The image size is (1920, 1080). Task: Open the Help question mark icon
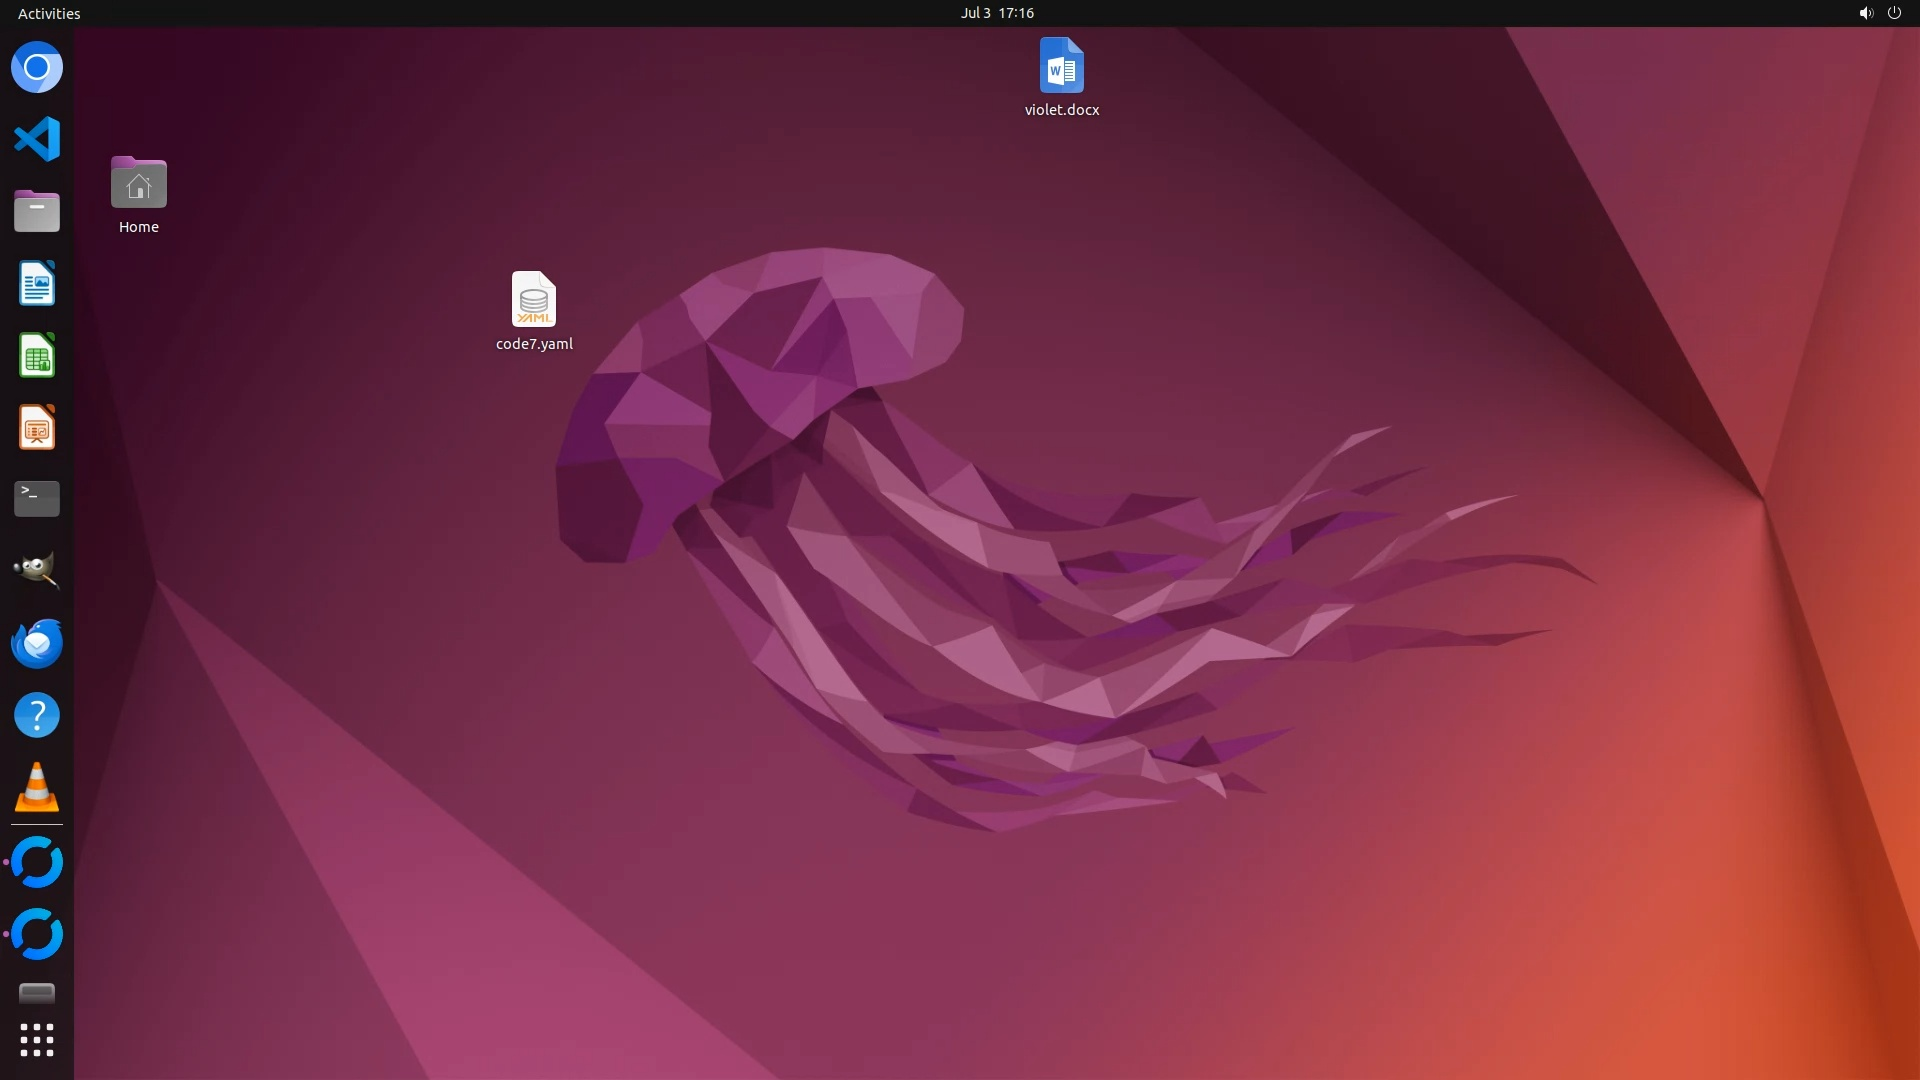(37, 715)
